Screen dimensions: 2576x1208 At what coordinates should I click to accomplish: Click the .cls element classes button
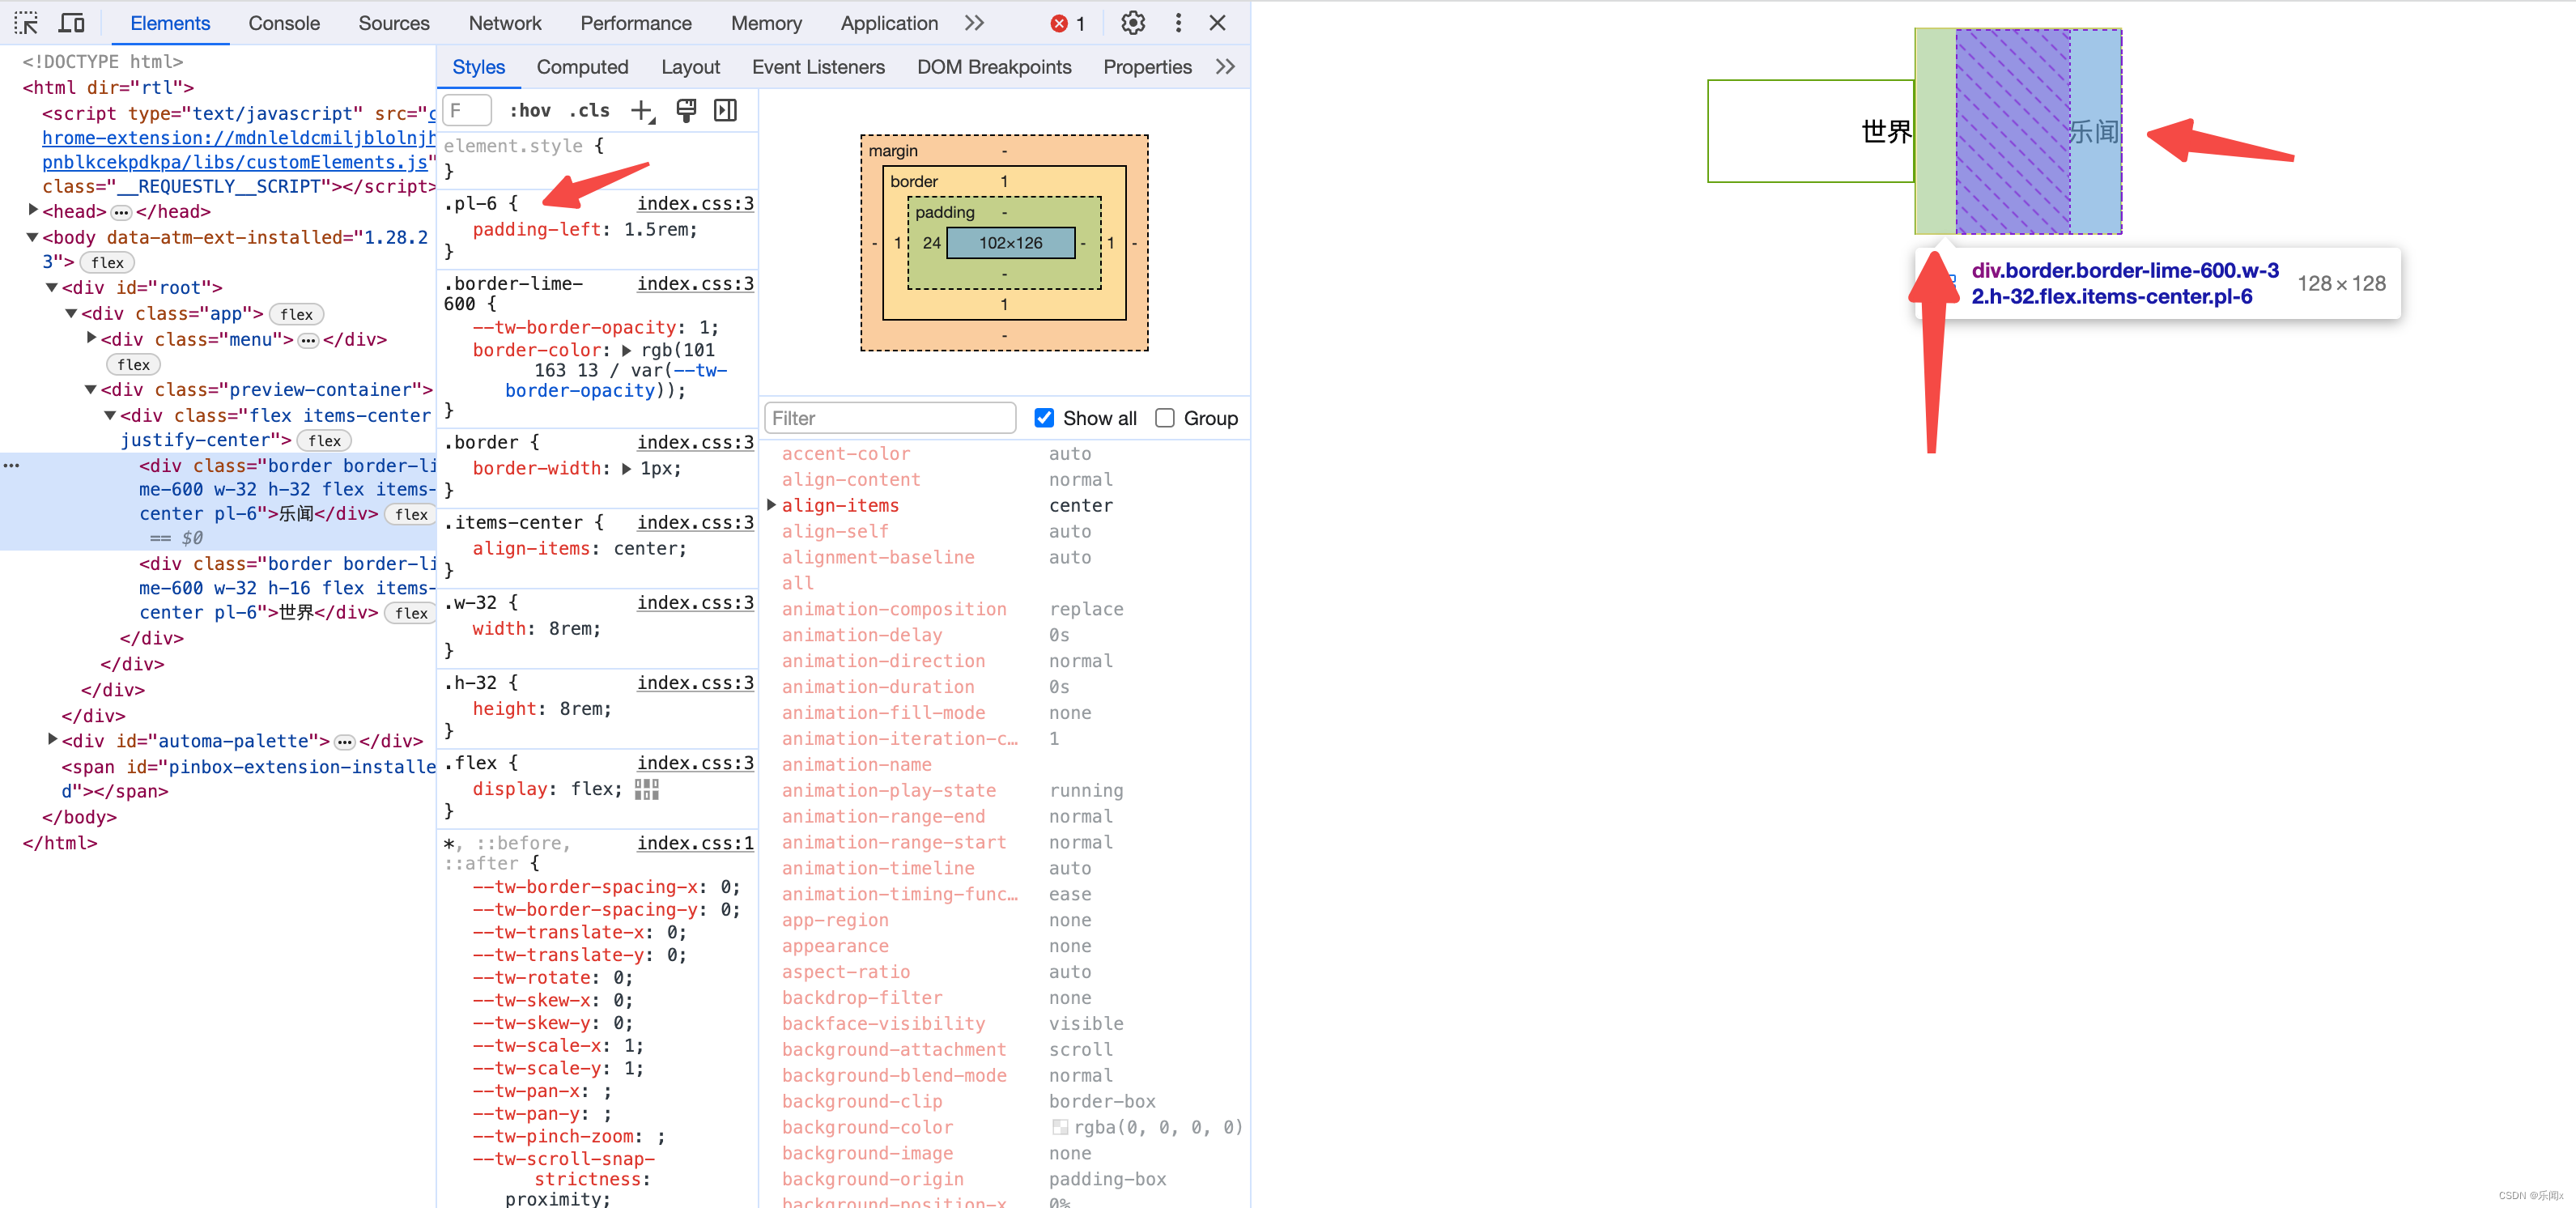[589, 111]
